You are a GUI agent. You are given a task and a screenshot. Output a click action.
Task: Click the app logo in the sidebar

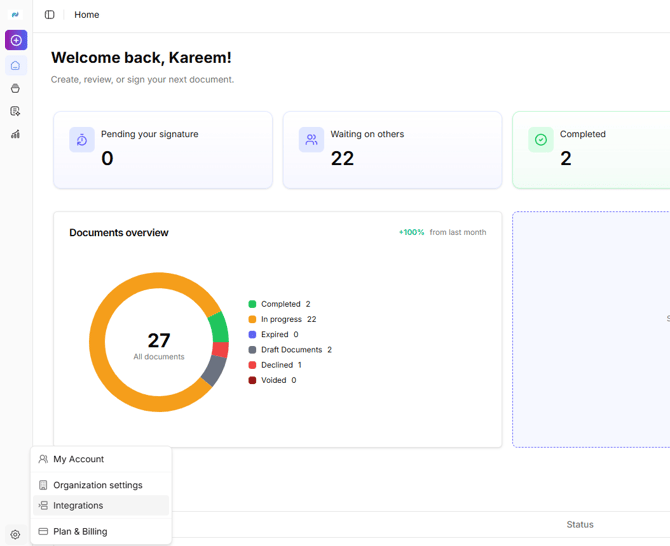15,15
